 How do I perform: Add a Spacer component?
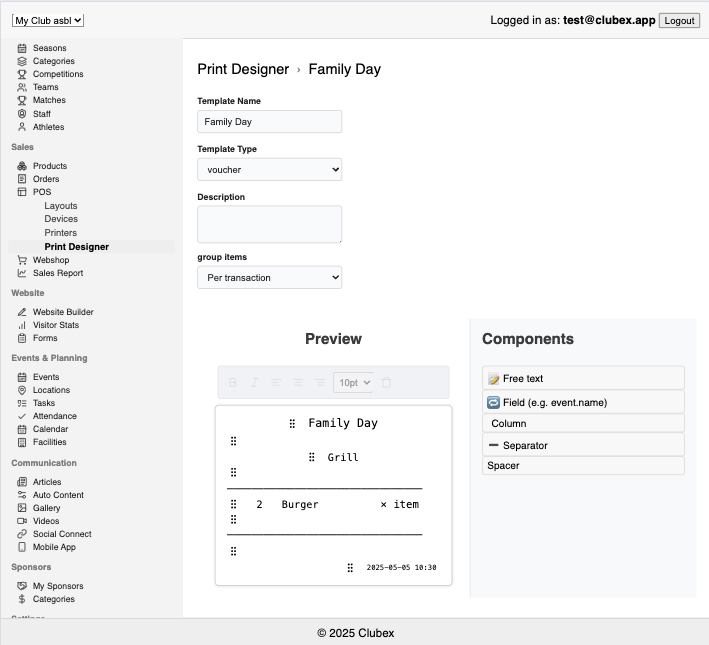[x=583, y=465]
